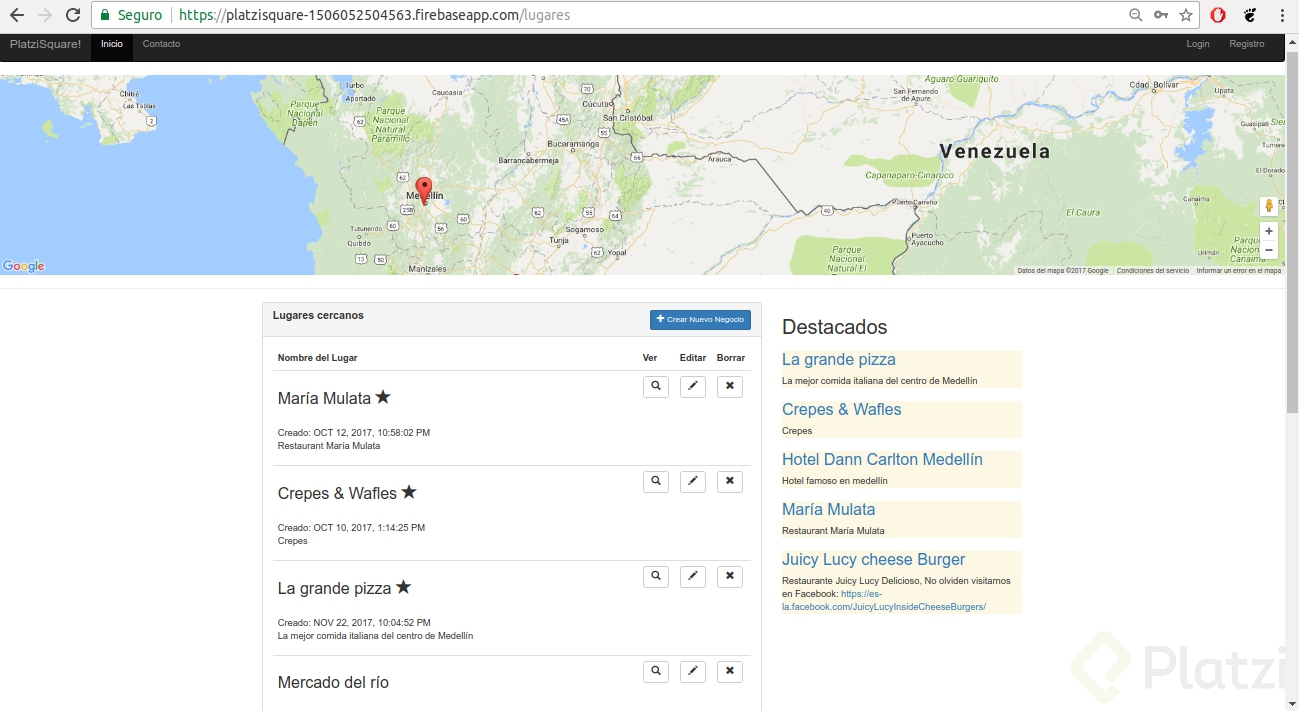1299x711 pixels.
Task: Click Condiciones del servicio on the map
Action: 1153,271
